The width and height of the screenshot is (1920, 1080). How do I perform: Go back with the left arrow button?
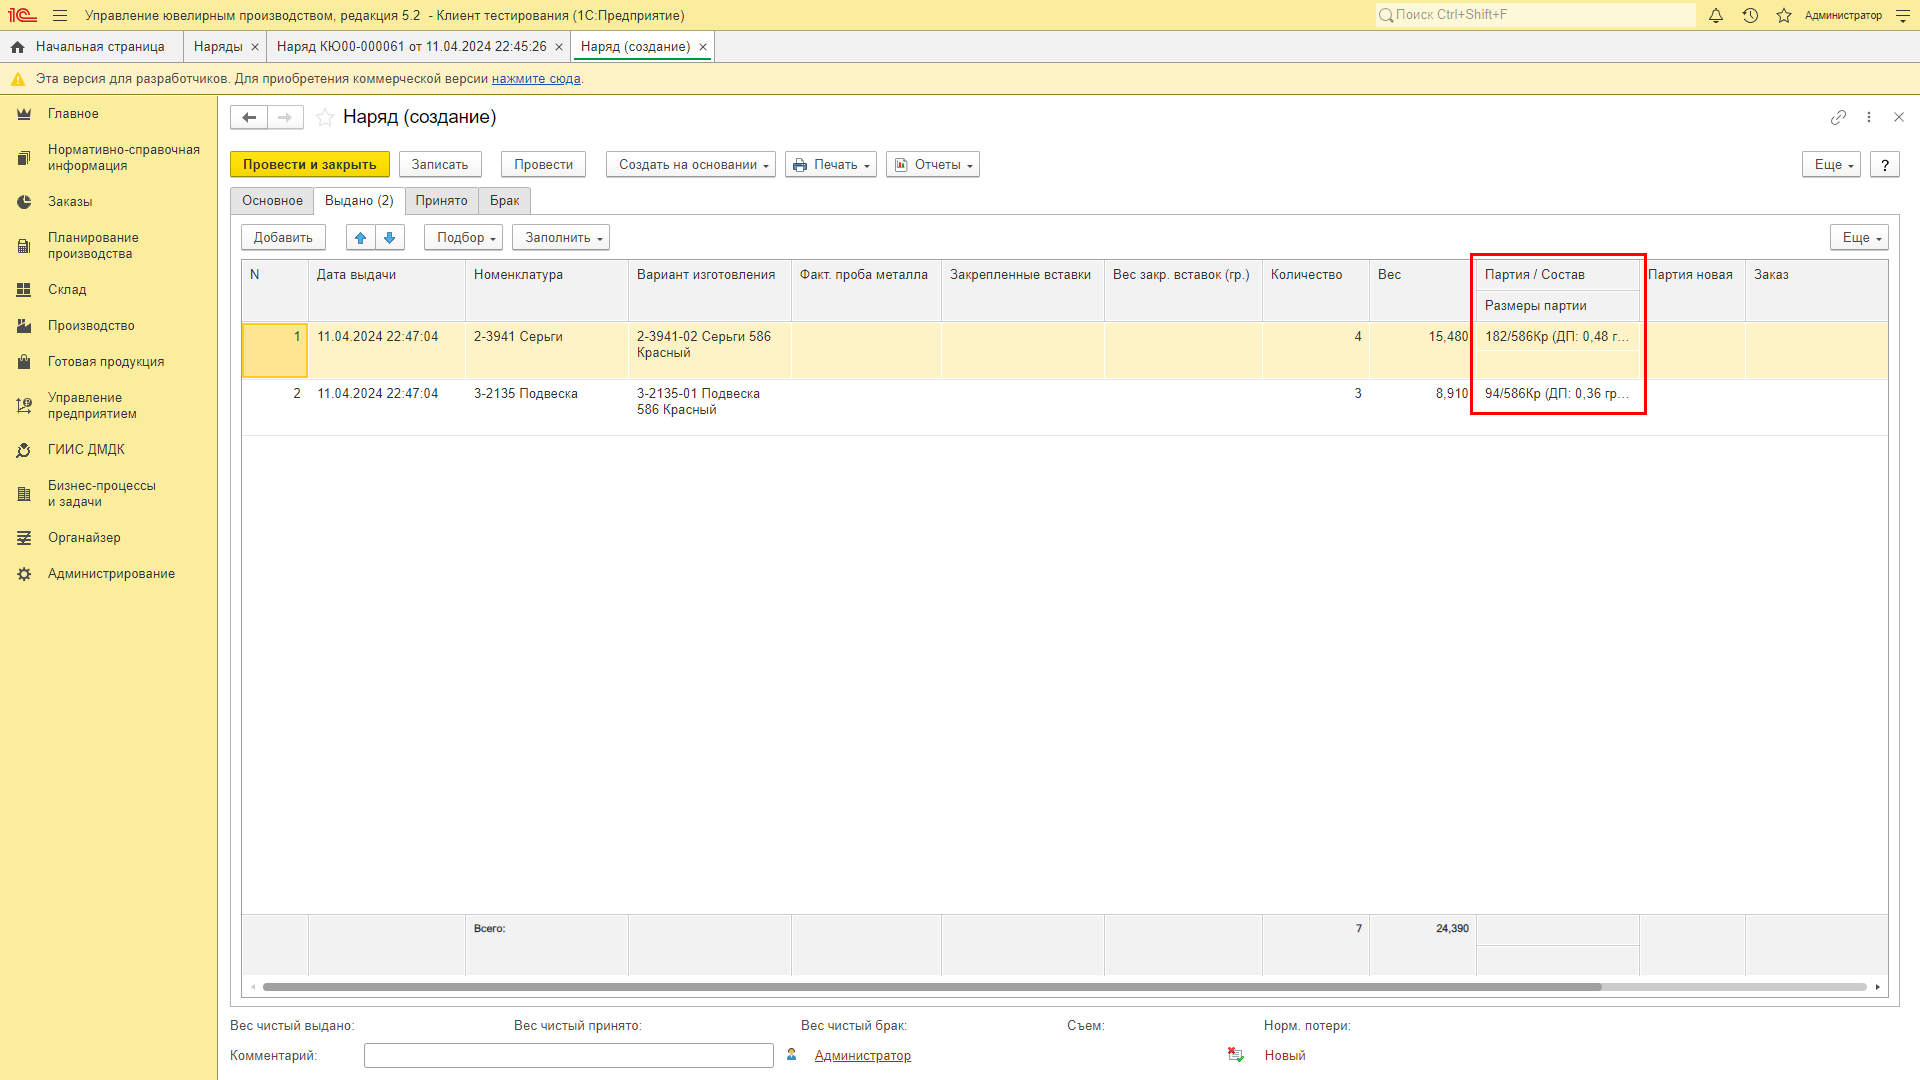pos(249,117)
